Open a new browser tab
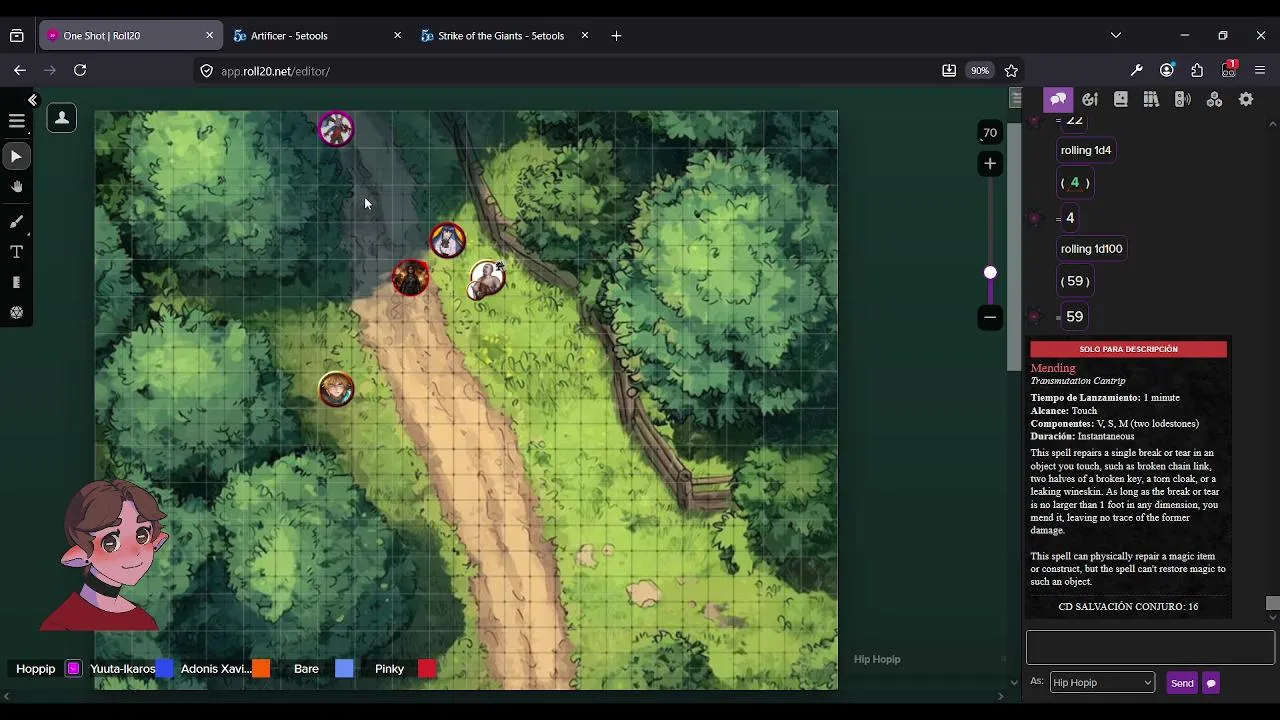This screenshot has height=720, width=1280. click(x=616, y=36)
